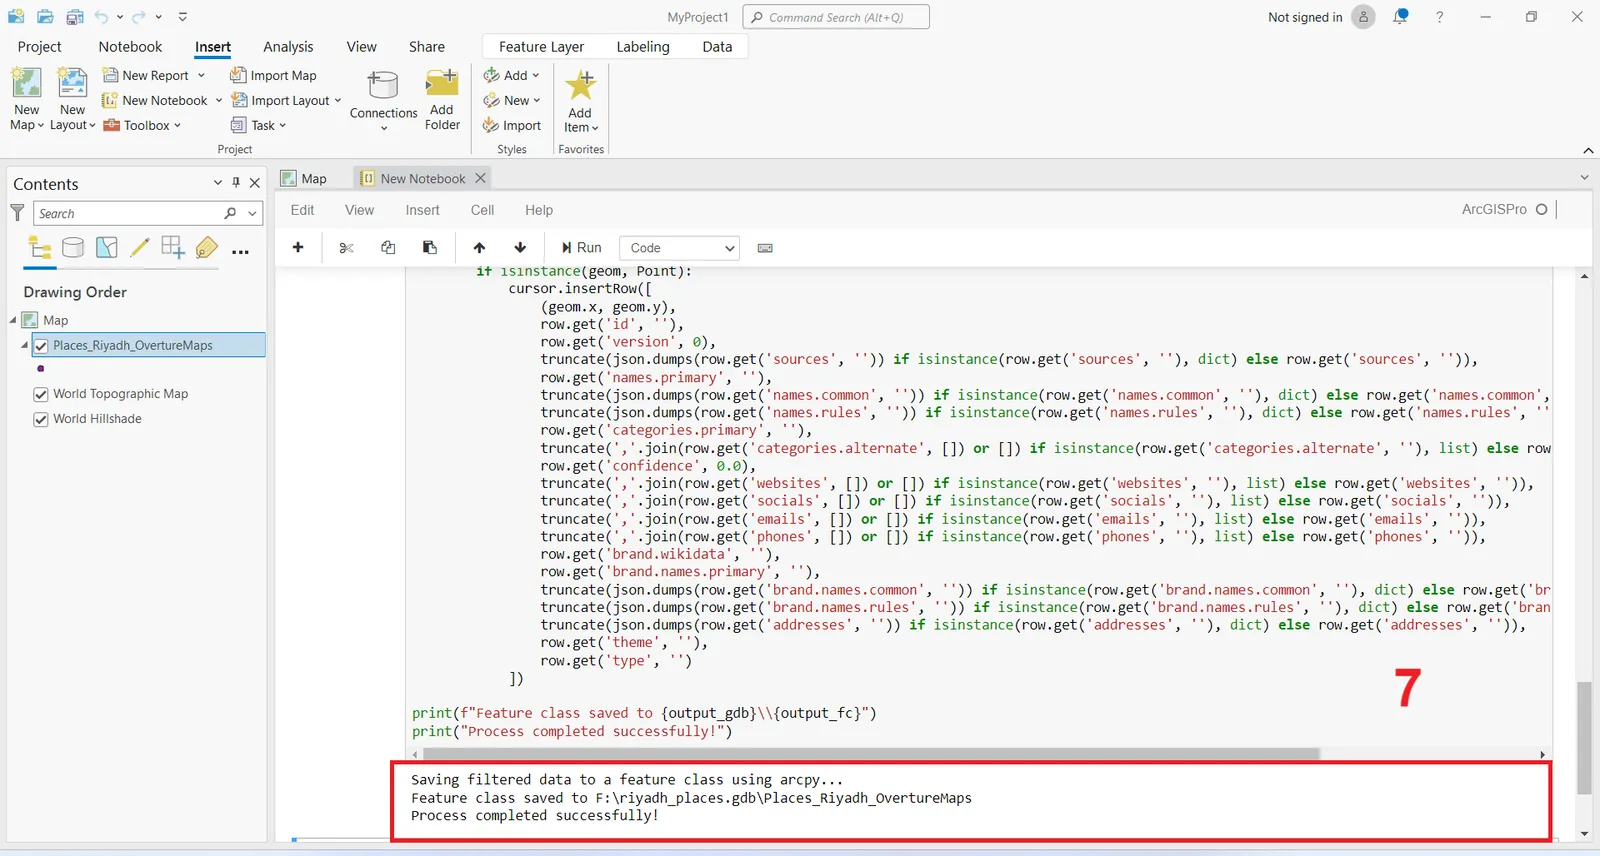The width and height of the screenshot is (1600, 856).
Task: Collapse the ribbon with chevron
Action: (x=1588, y=150)
